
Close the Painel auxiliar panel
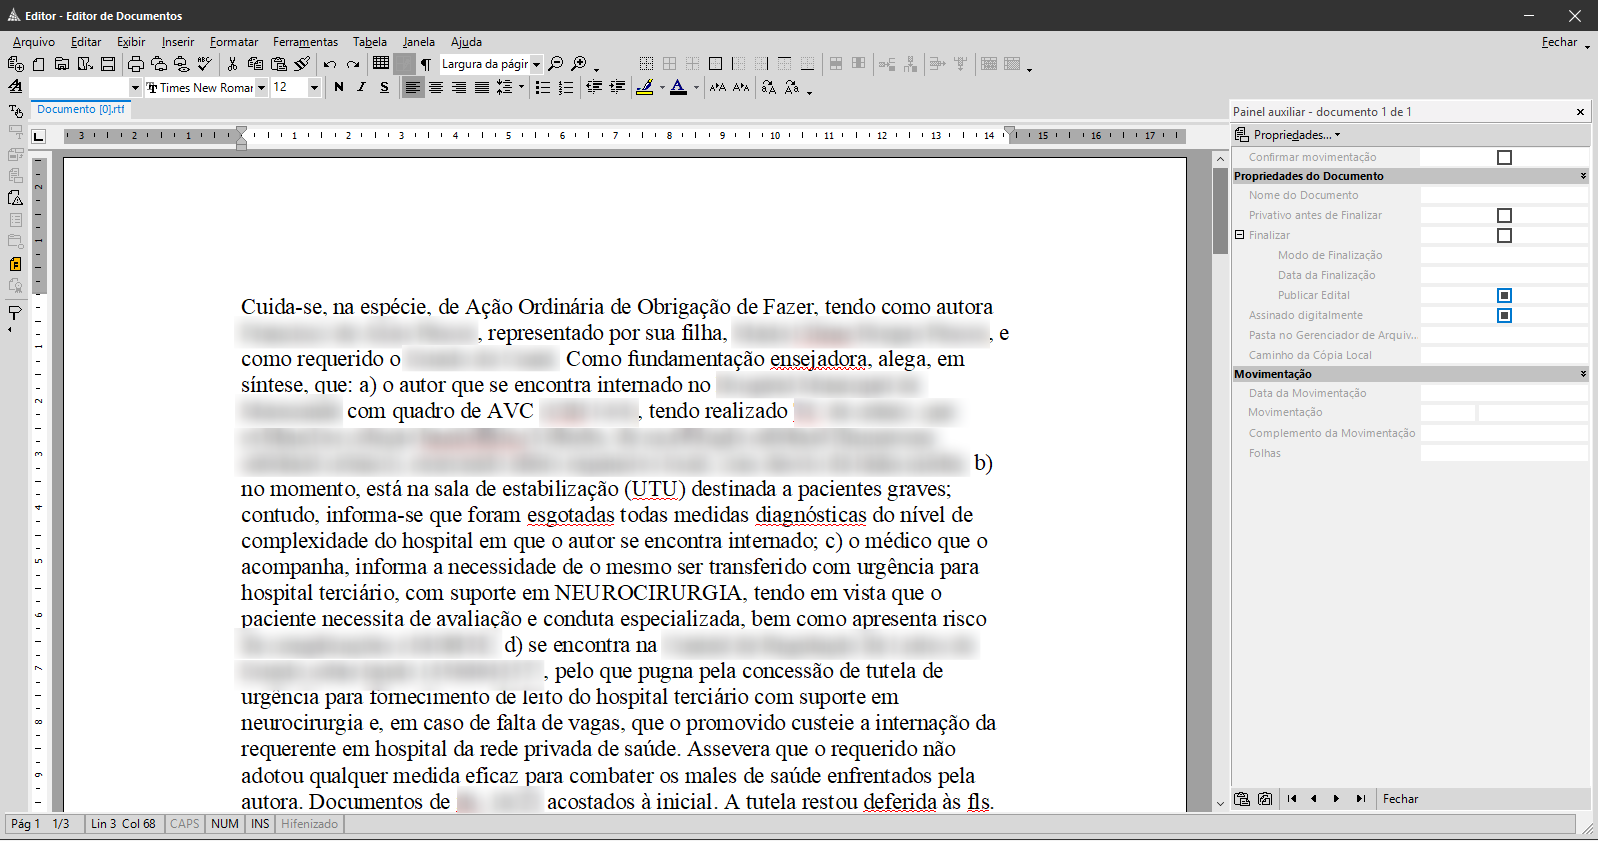pyautogui.click(x=1580, y=112)
